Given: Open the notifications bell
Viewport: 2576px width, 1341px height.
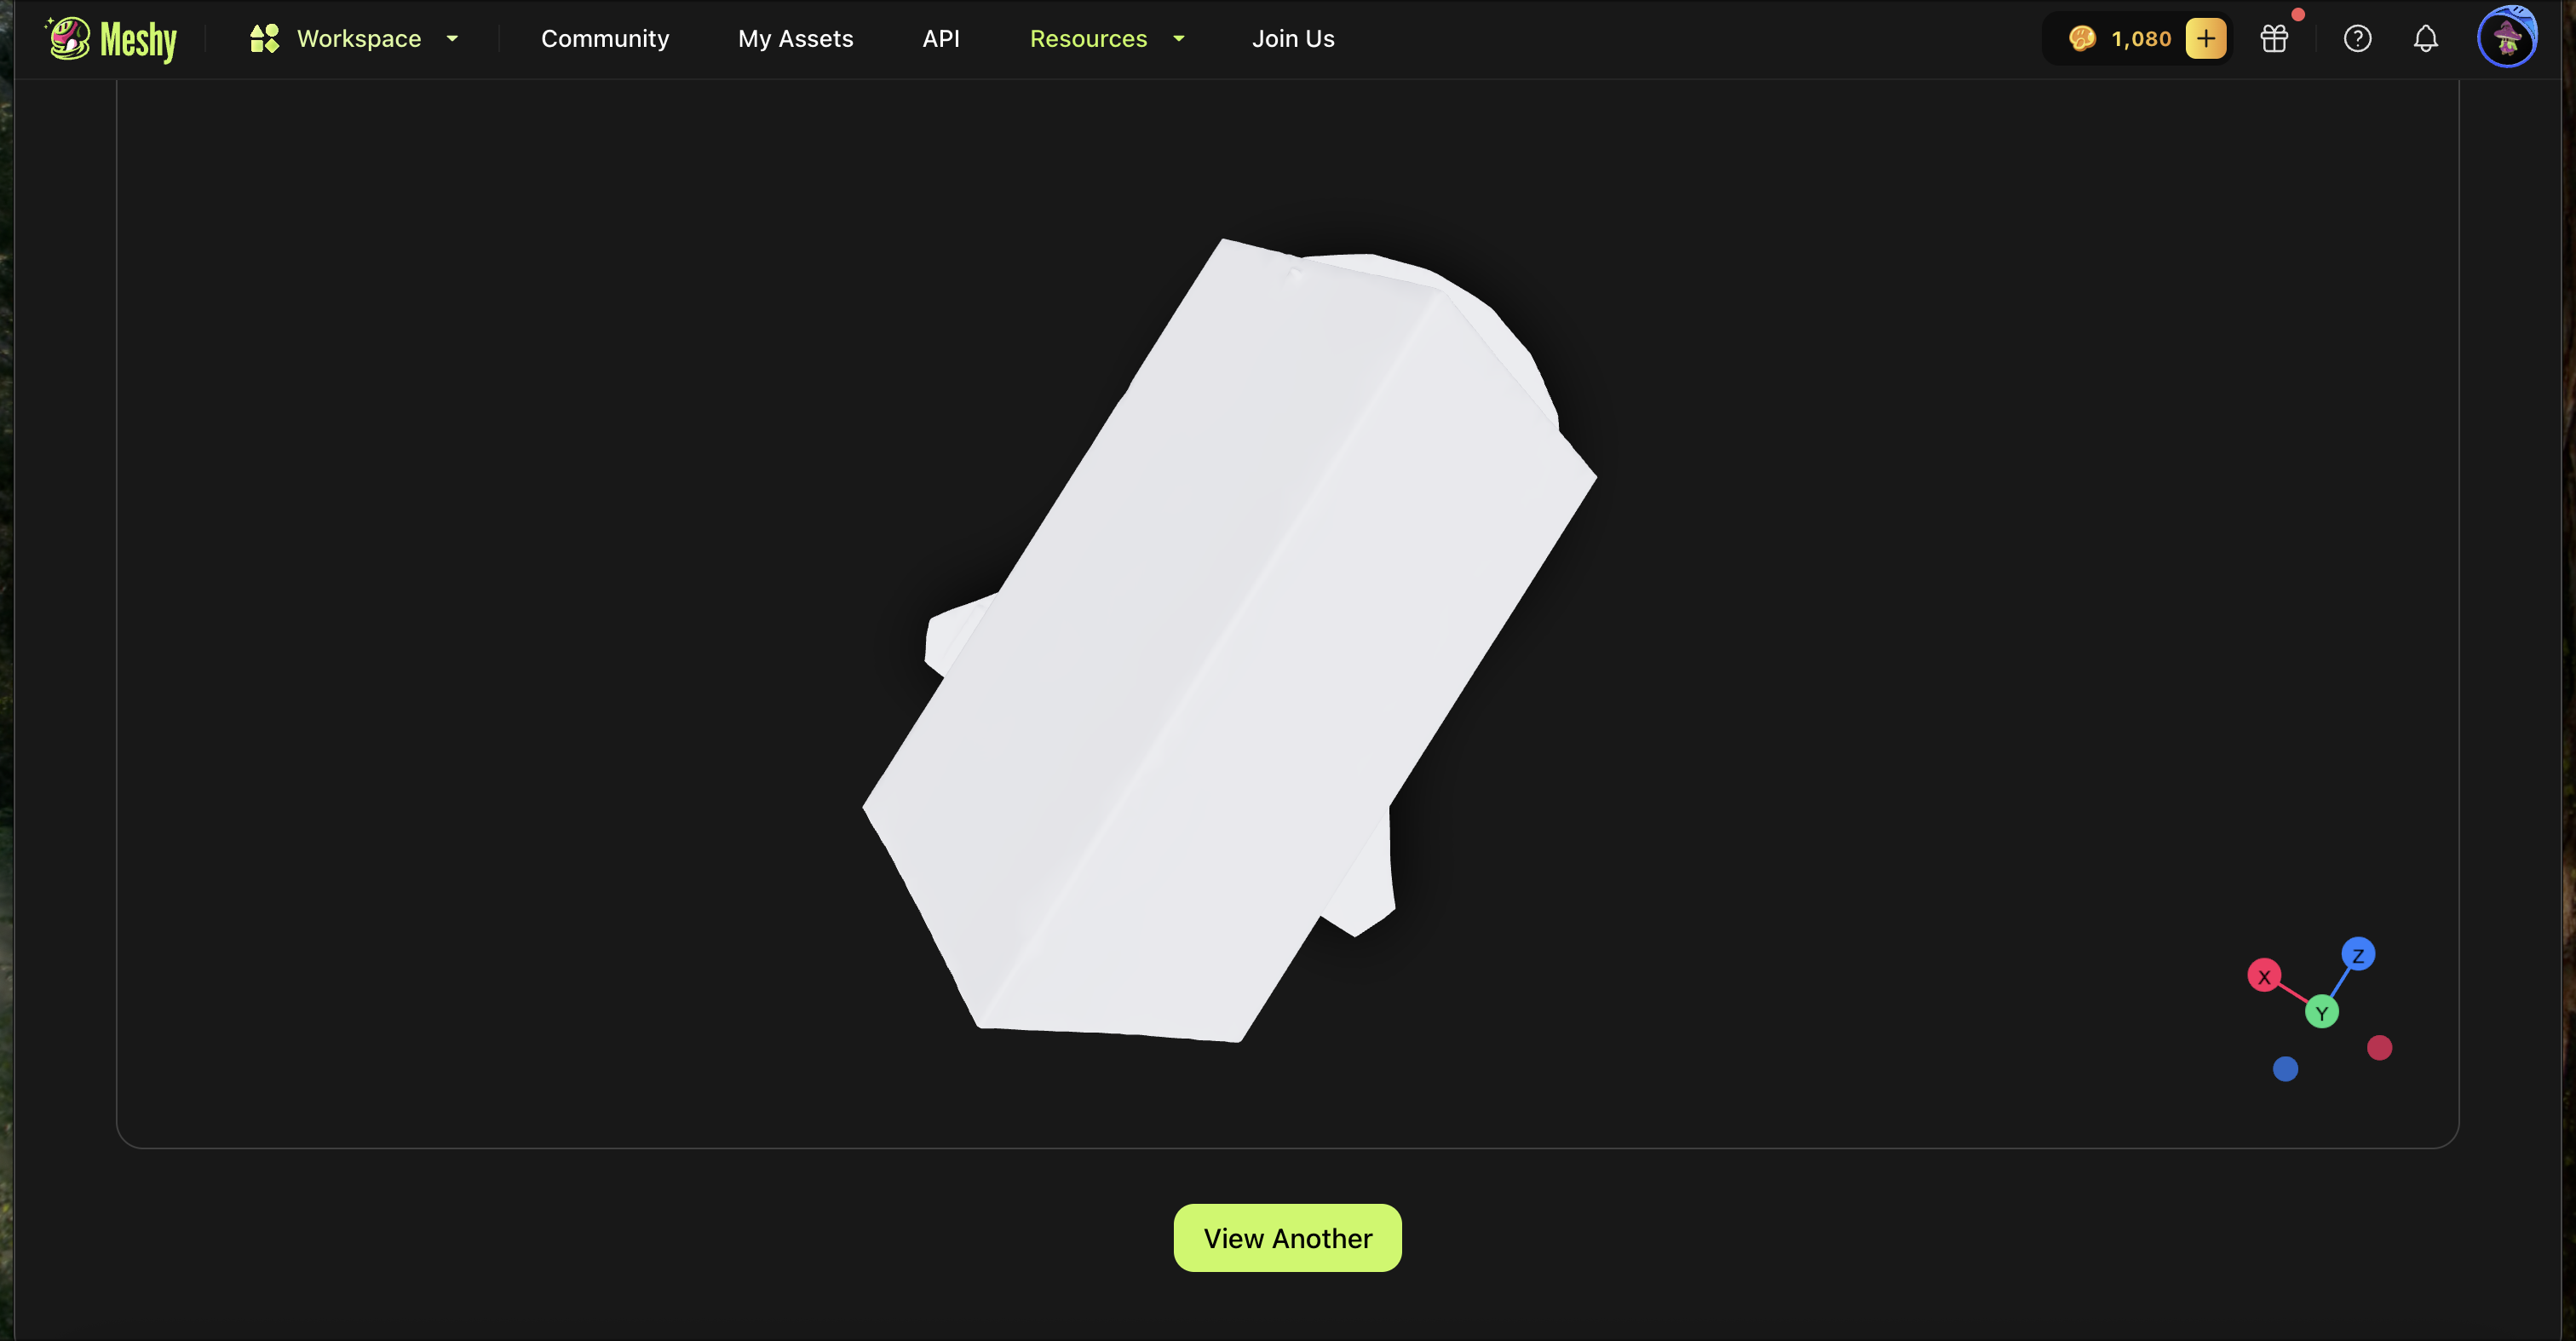Looking at the screenshot, I should (2425, 39).
